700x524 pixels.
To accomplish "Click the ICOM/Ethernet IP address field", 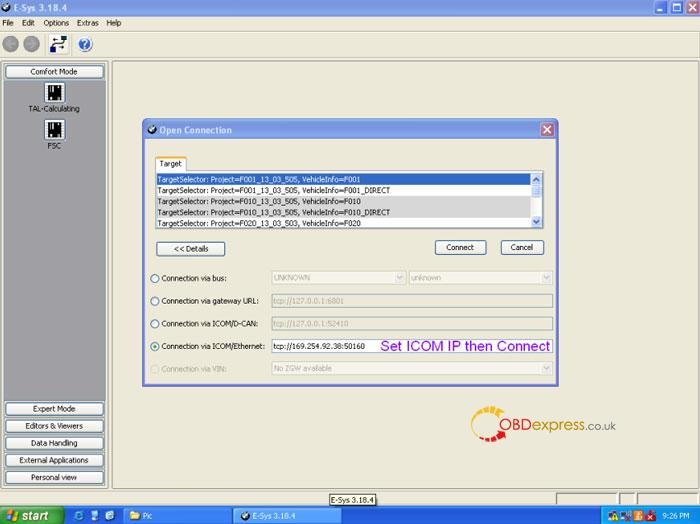I will click(x=412, y=346).
